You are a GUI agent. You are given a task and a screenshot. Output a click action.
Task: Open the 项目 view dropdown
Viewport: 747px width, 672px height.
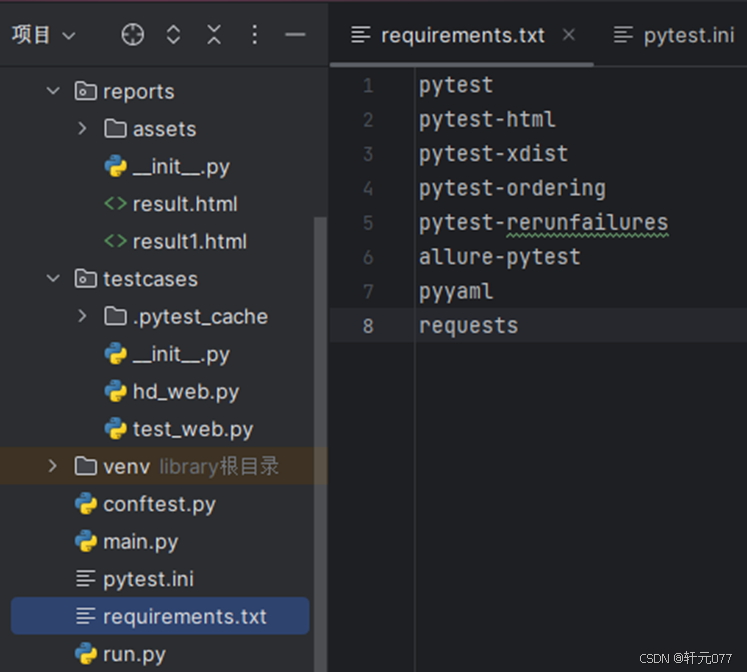coord(43,35)
